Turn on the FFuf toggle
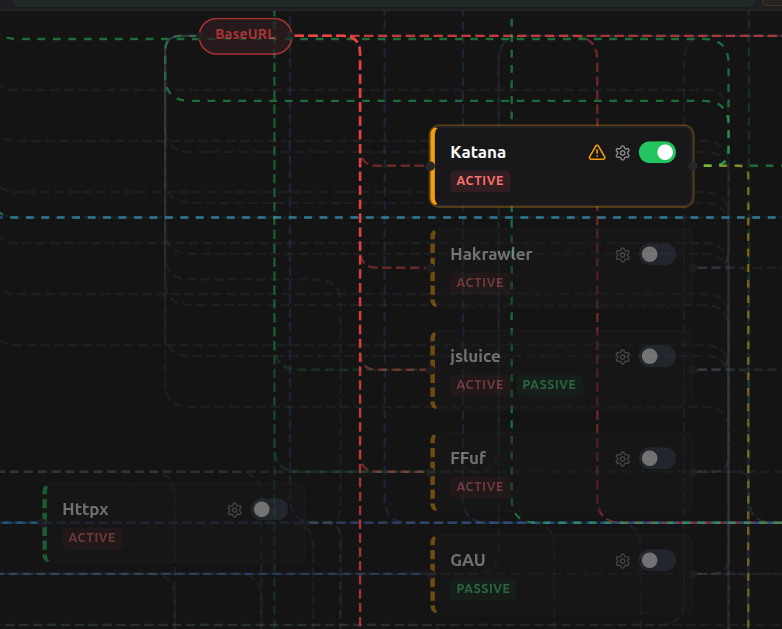 pos(657,458)
